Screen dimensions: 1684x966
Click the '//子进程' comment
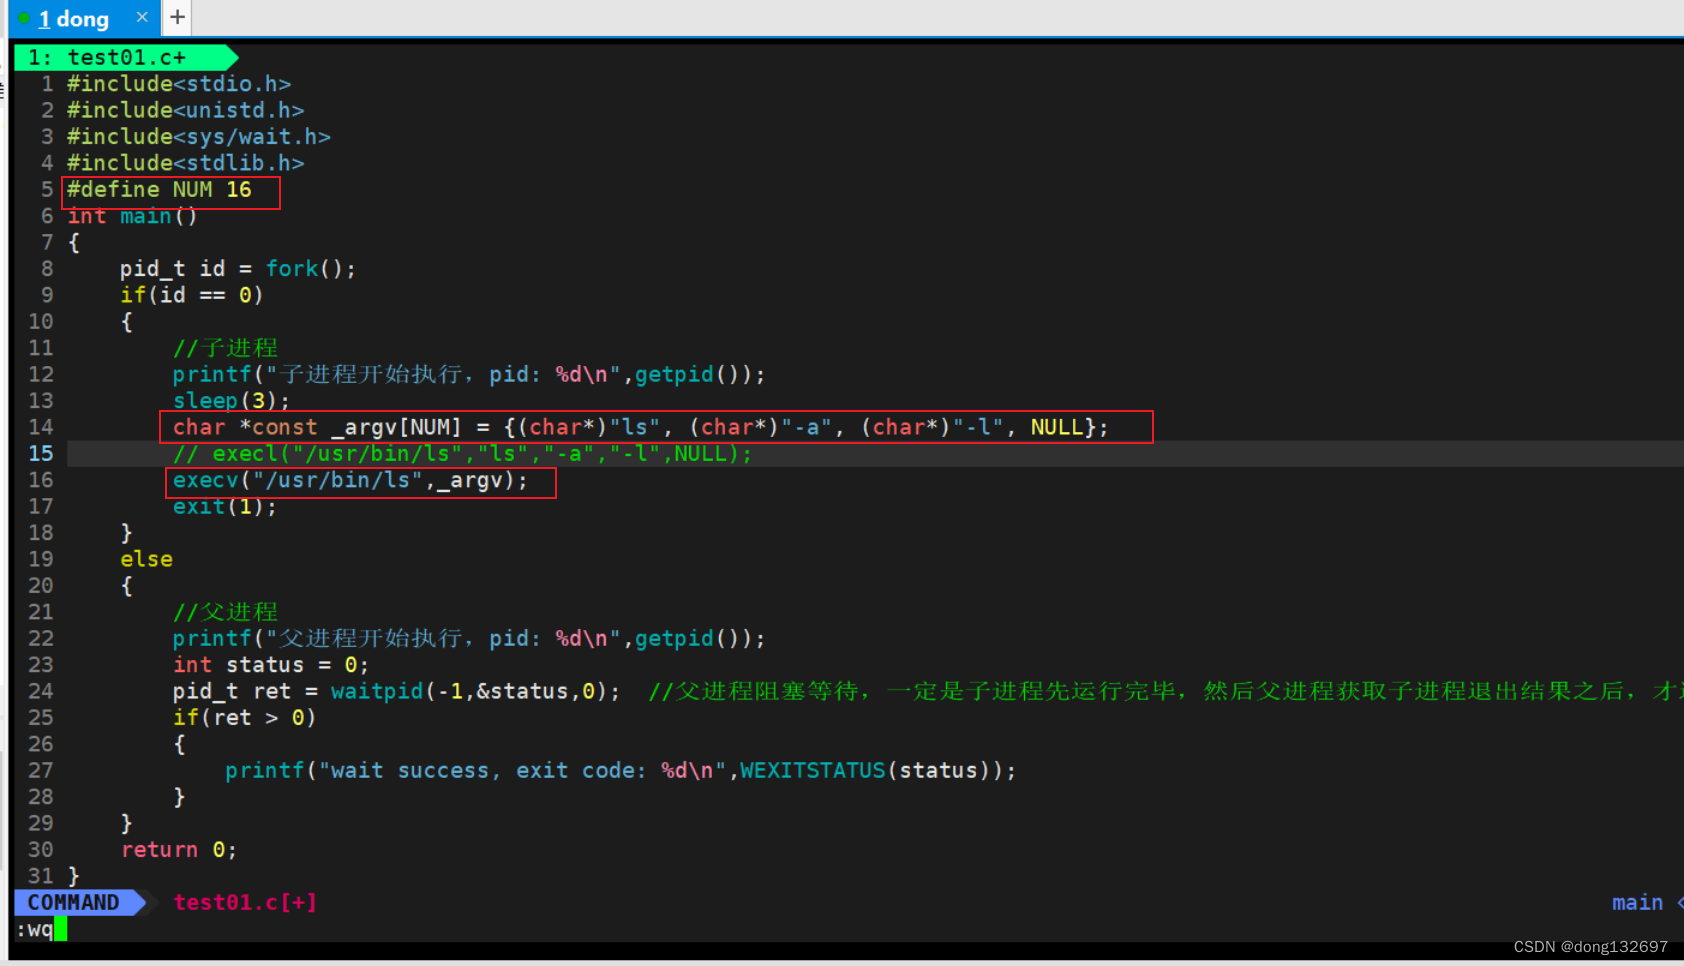coord(225,348)
